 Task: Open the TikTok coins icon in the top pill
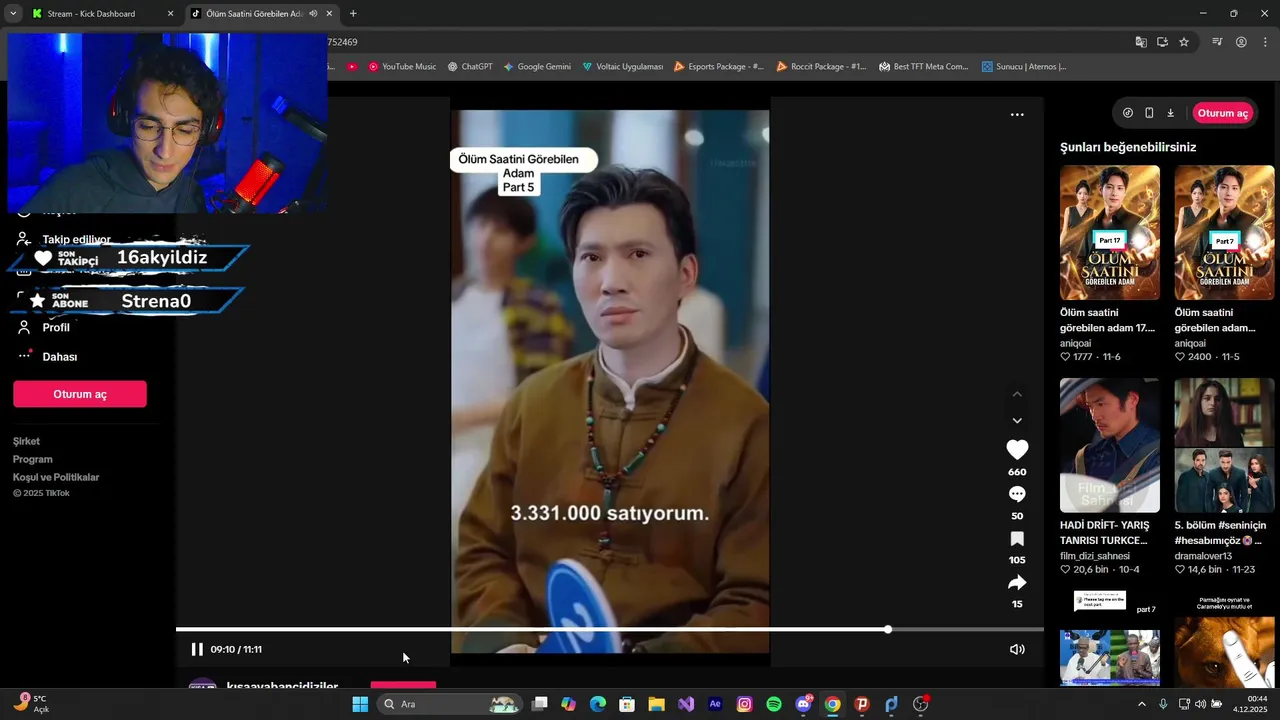tap(1128, 113)
